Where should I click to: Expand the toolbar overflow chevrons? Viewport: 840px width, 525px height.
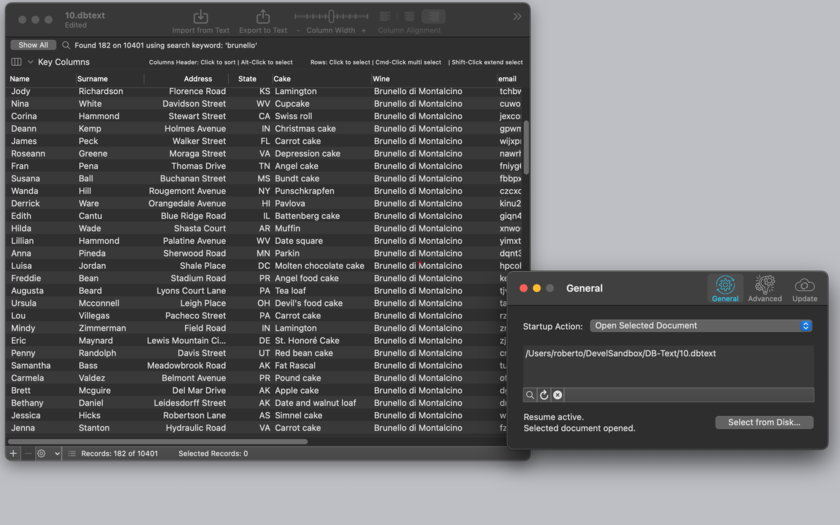coord(517,17)
